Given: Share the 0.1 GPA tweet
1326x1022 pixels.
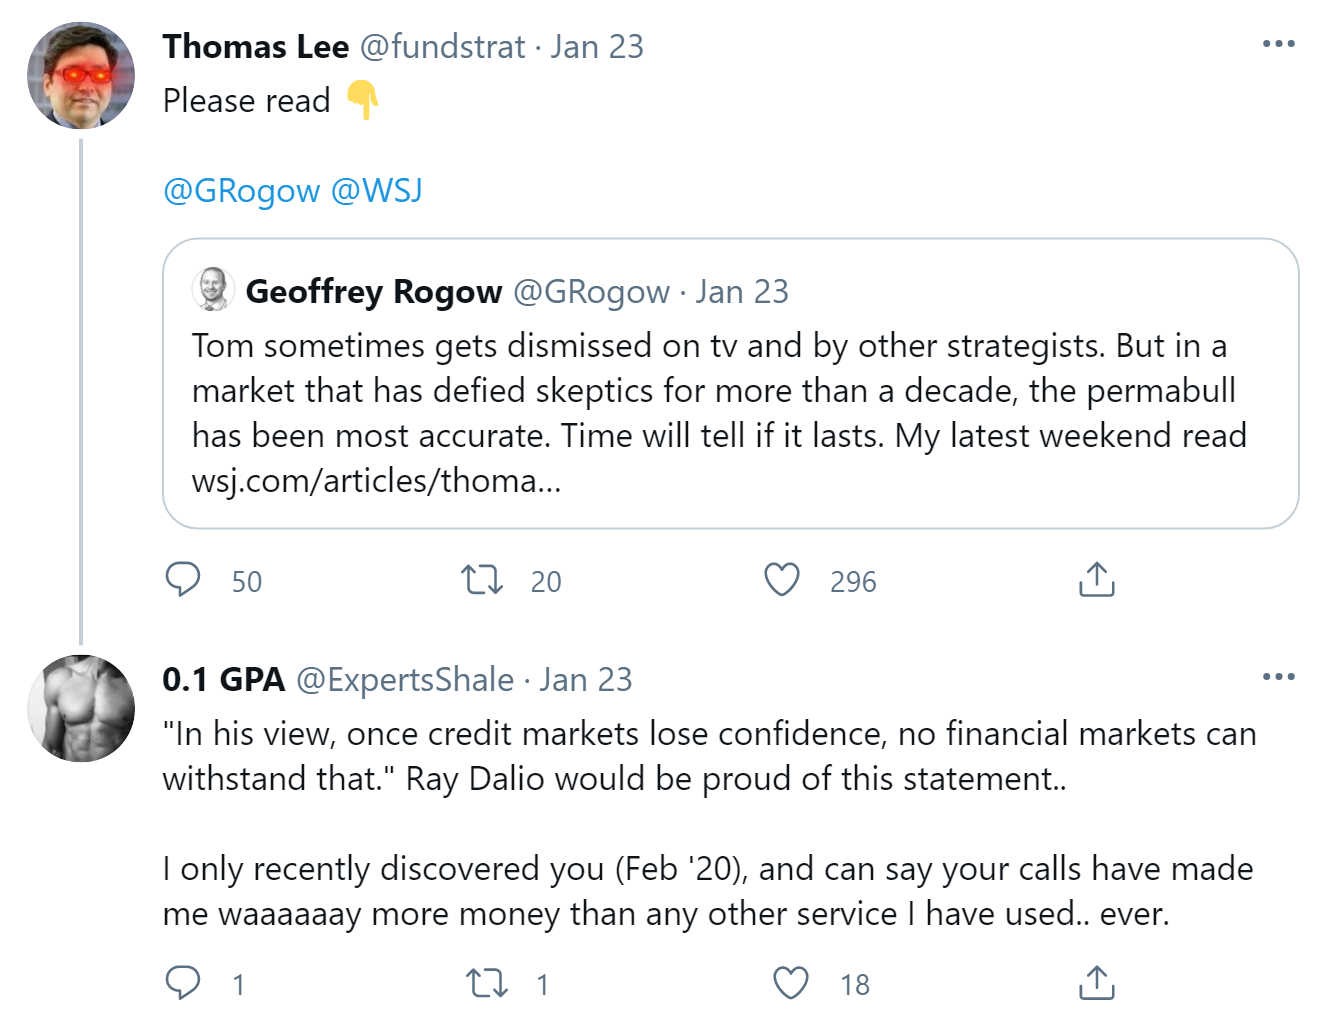Looking at the screenshot, I should [1096, 983].
